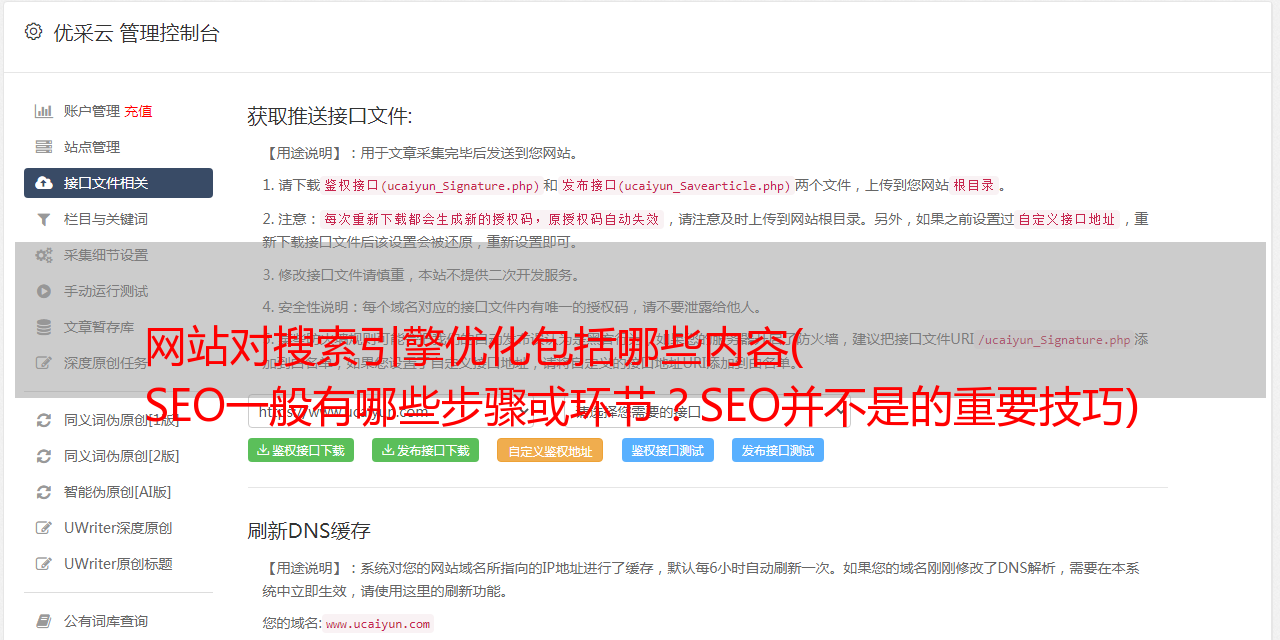Click the cloud upload icon for 接口文件相关
This screenshot has height=640, width=1280.
click(44, 183)
